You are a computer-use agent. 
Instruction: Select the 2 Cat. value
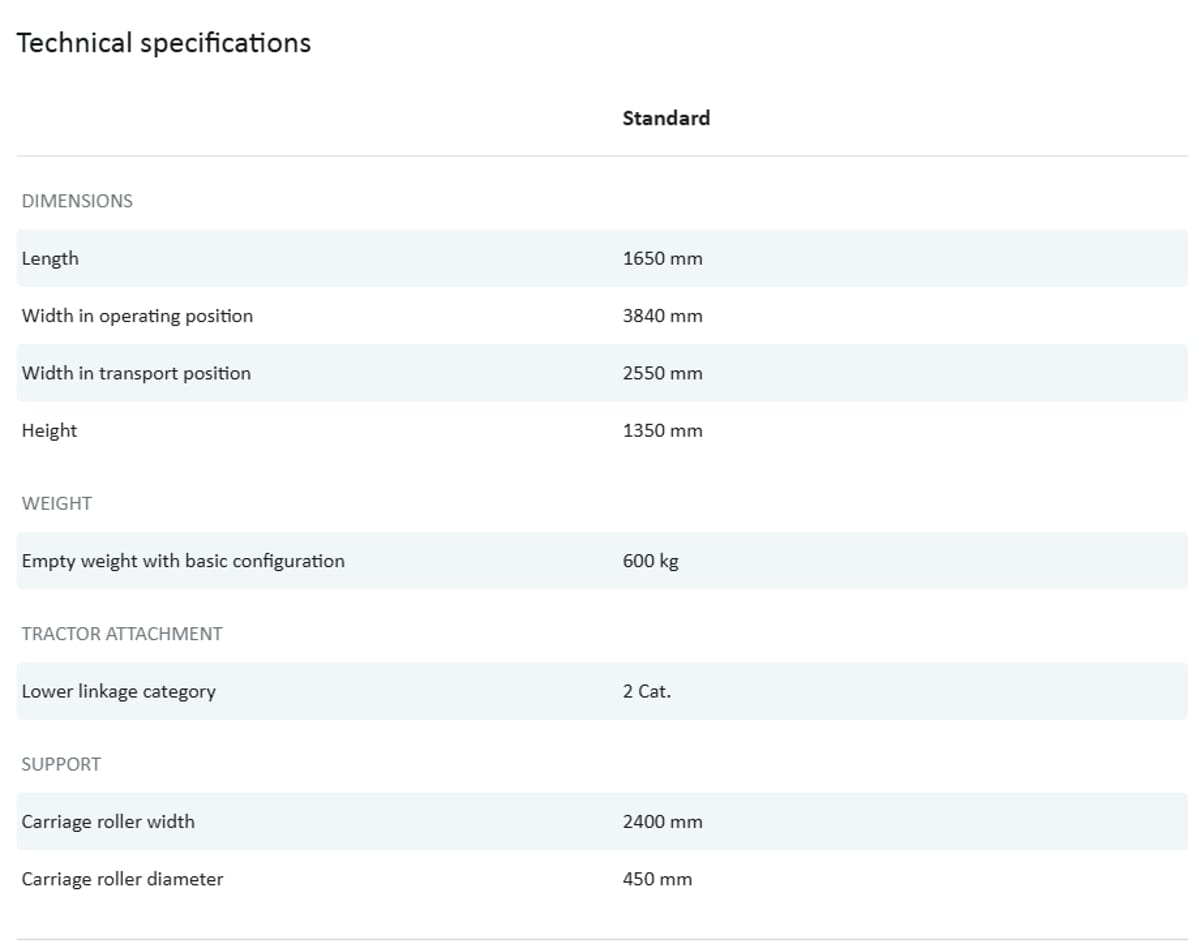click(646, 691)
